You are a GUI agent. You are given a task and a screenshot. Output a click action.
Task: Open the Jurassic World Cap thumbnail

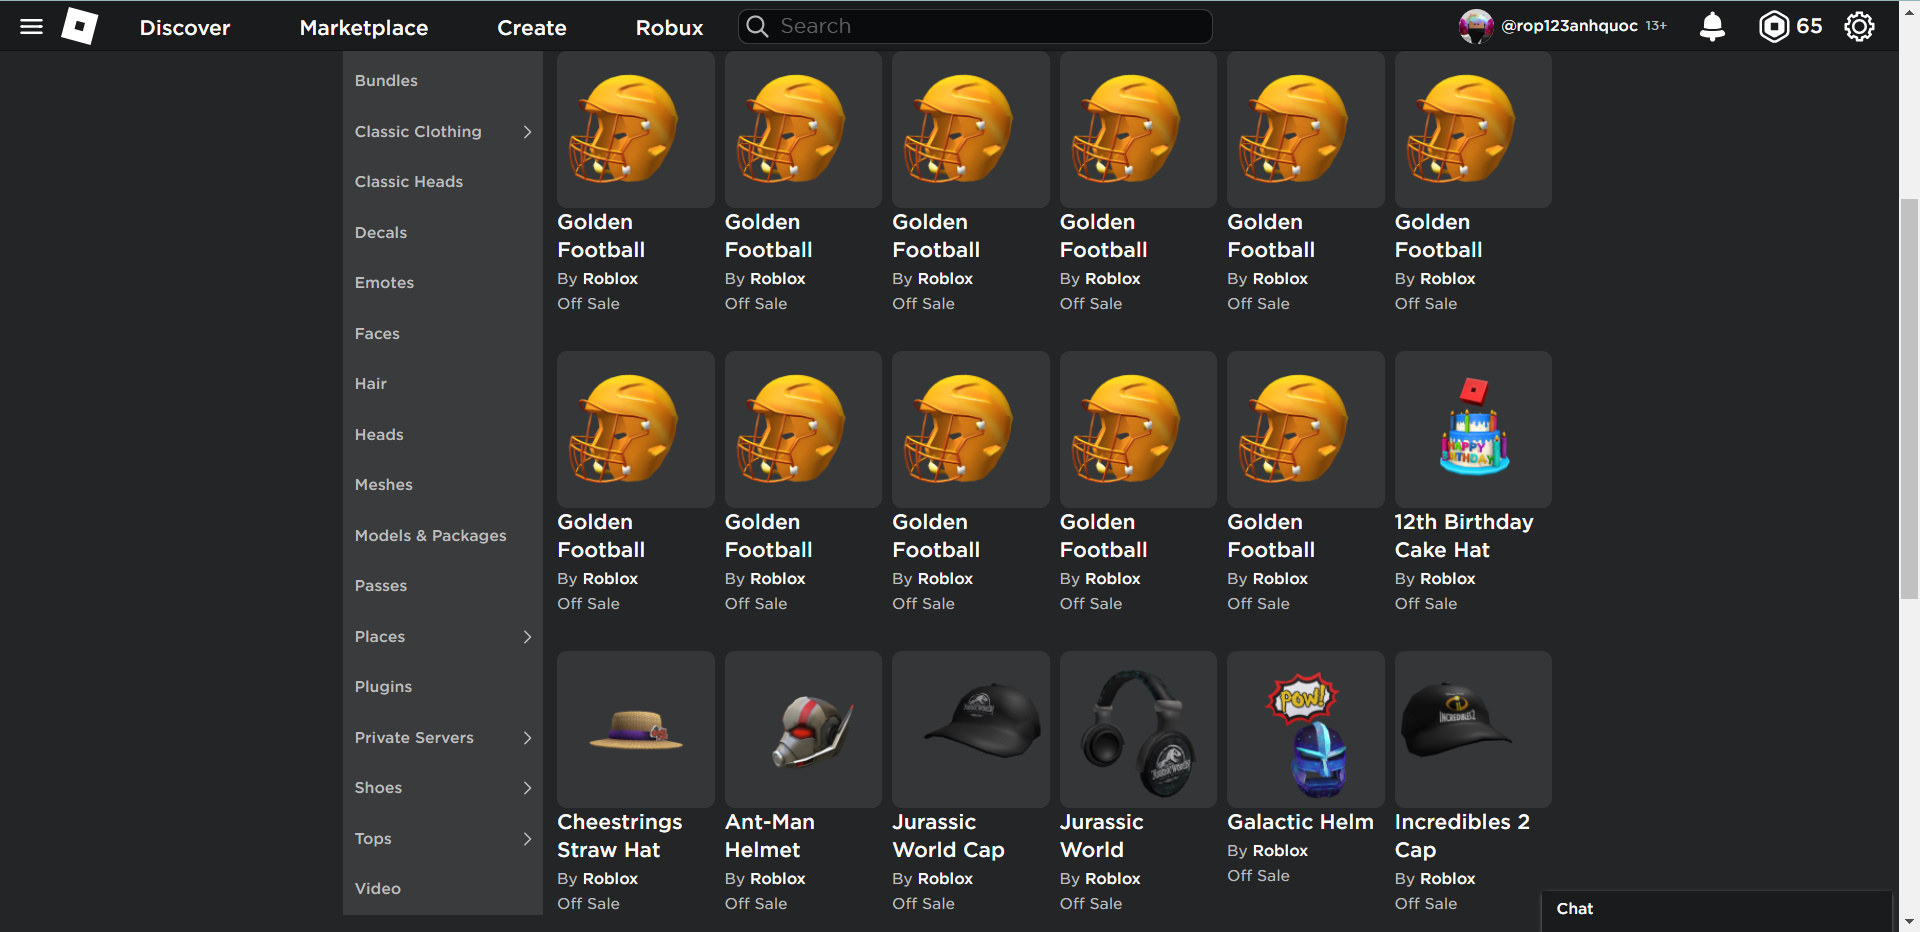point(971,729)
